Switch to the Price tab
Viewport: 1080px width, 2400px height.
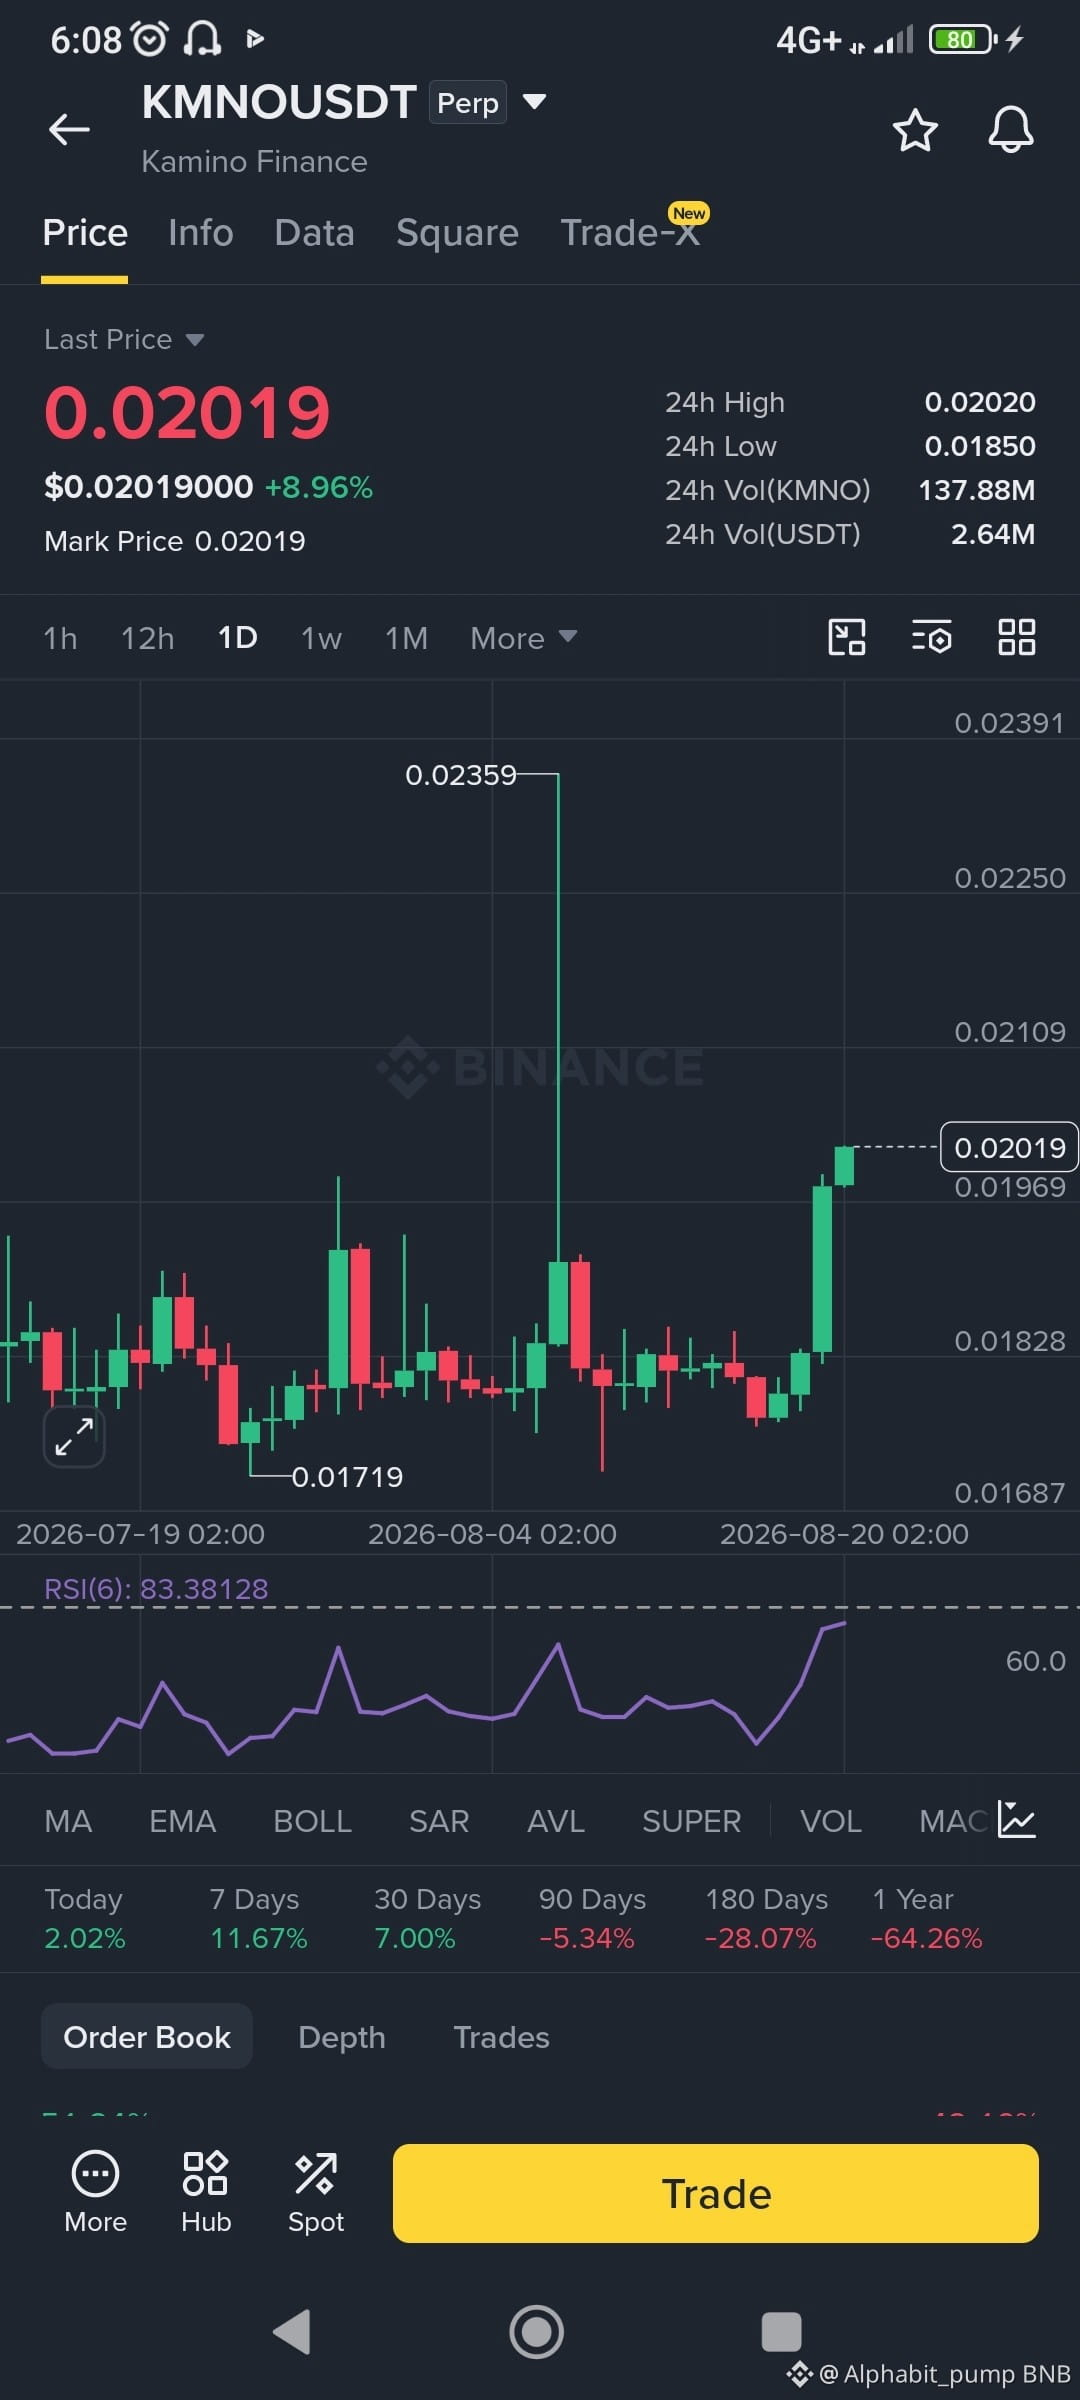click(85, 233)
